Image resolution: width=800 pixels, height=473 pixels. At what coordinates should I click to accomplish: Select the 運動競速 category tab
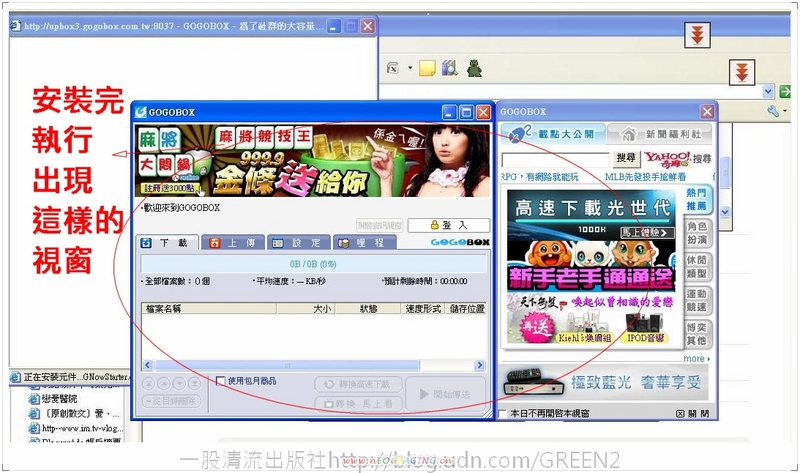click(697, 301)
